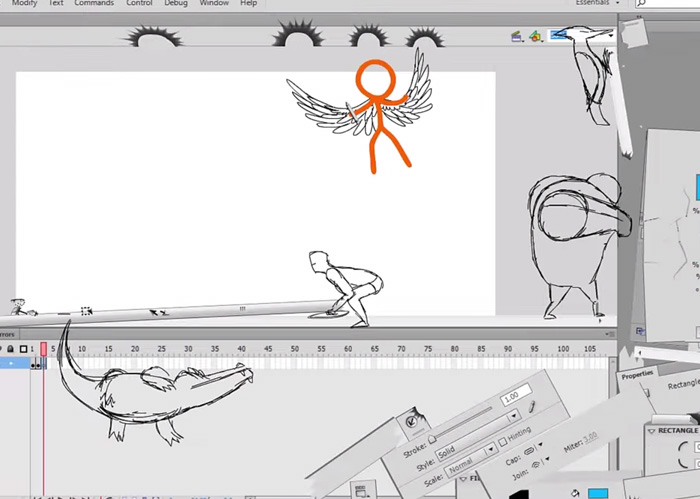Open the Text menu
The height and width of the screenshot is (499, 700).
56,3
